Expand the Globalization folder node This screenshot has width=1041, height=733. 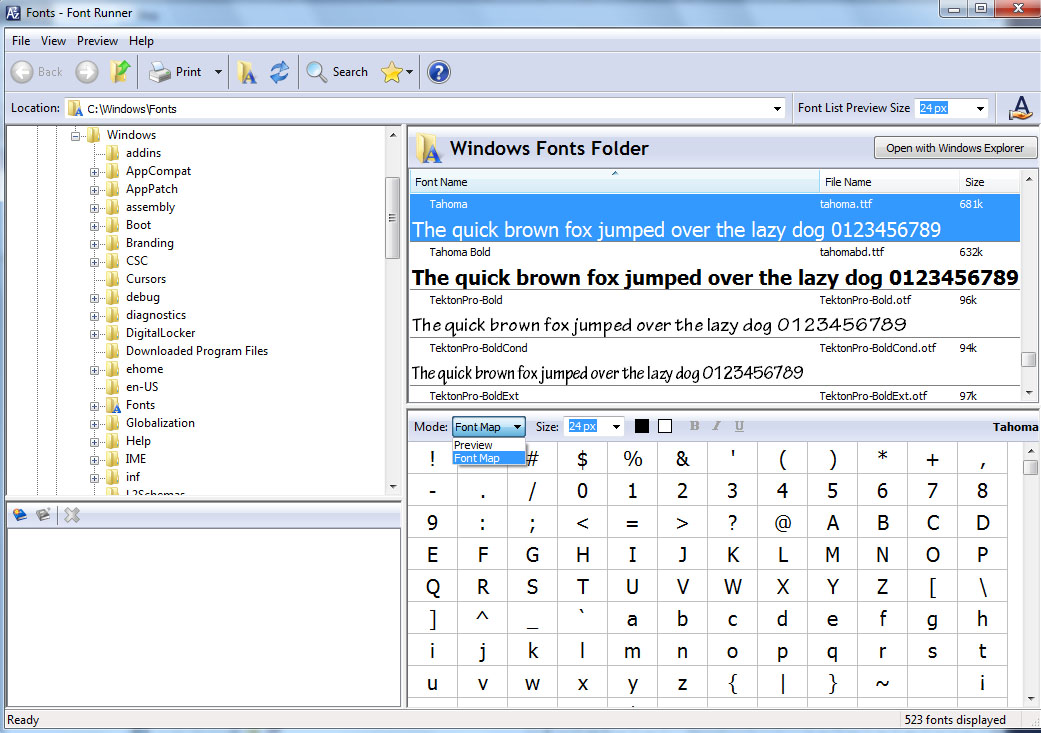point(94,424)
